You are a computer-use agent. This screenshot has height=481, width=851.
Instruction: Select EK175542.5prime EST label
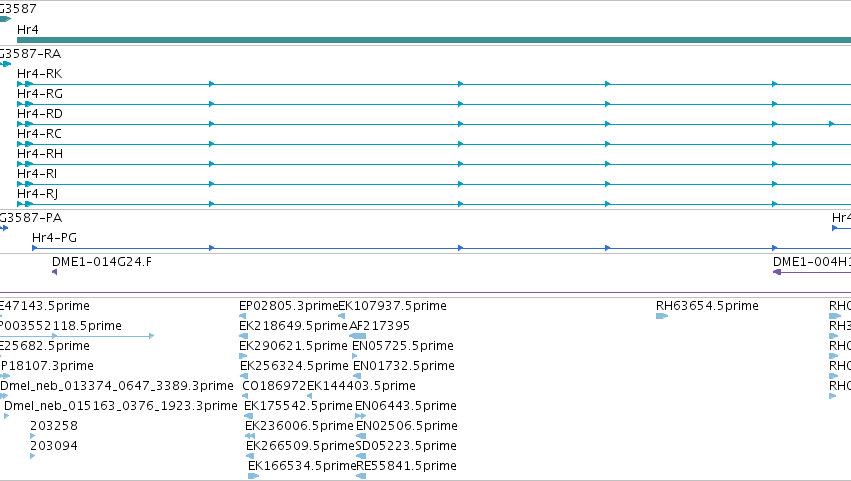[298, 407]
